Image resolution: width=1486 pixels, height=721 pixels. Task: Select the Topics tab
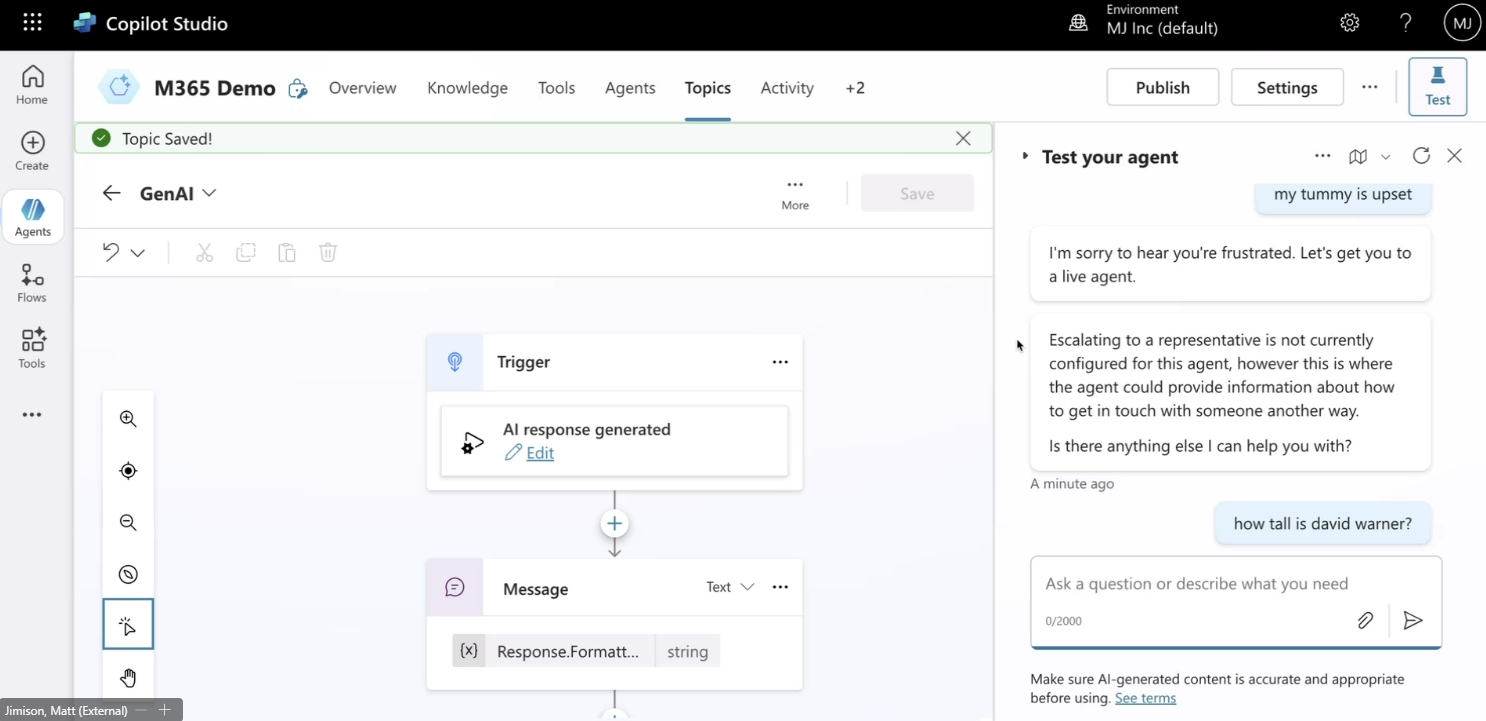(x=708, y=88)
